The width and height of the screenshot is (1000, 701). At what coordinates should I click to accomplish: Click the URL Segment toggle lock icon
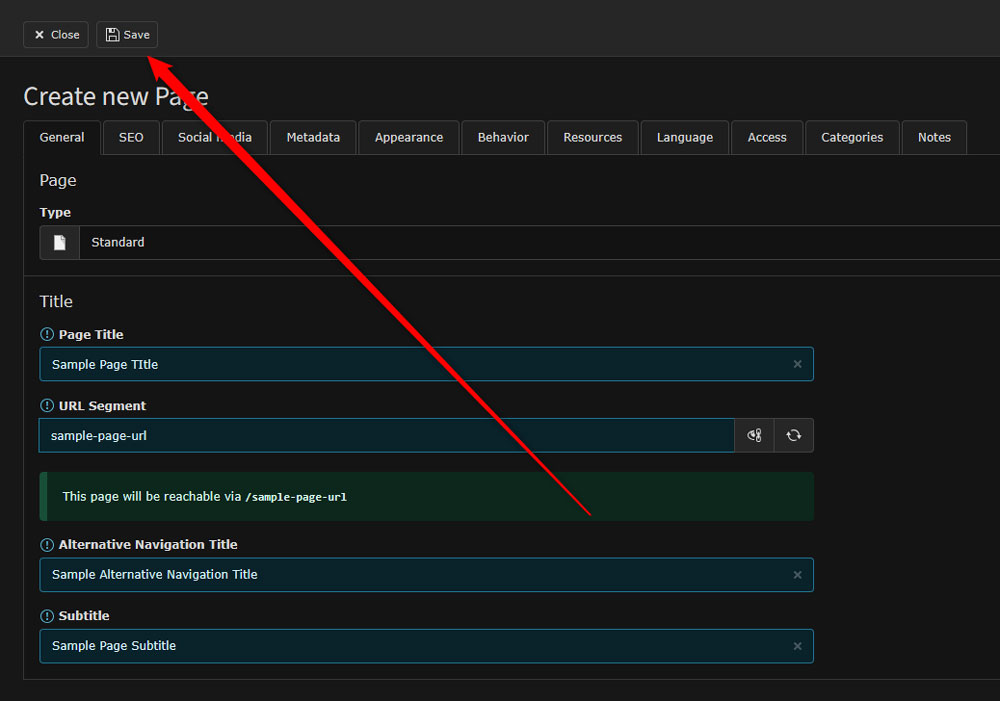pyautogui.click(x=755, y=436)
